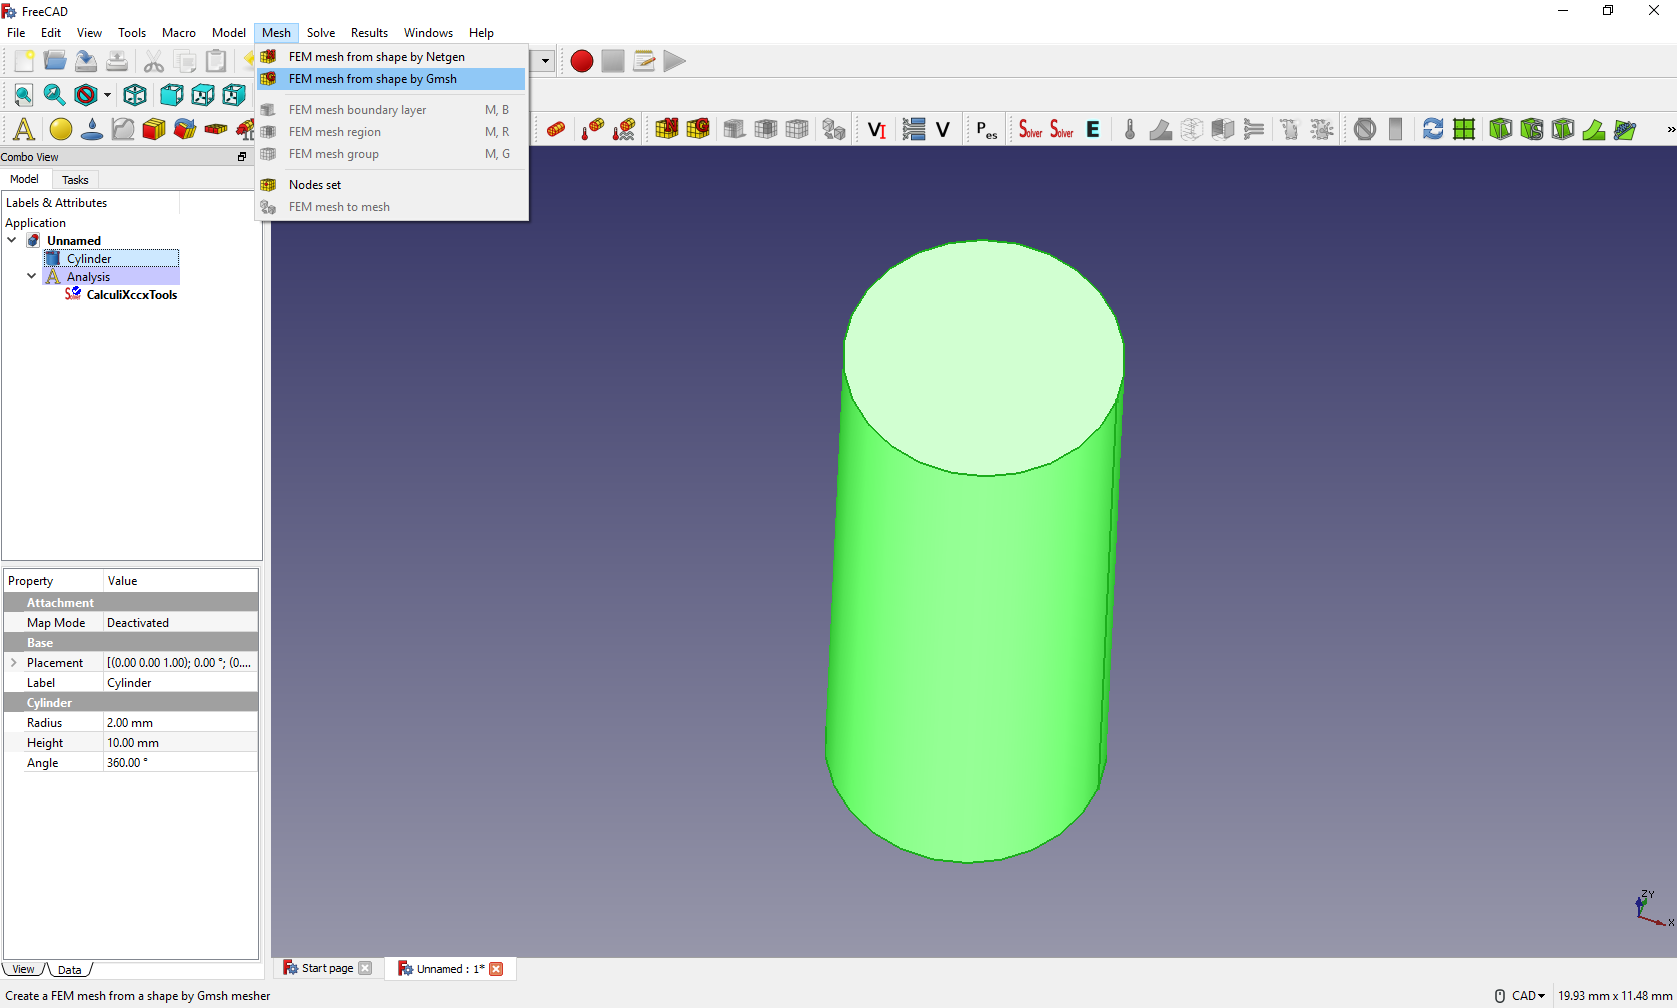This screenshot has height=1008, width=1677.
Task: Open the Start page document tab
Action: pos(327,968)
